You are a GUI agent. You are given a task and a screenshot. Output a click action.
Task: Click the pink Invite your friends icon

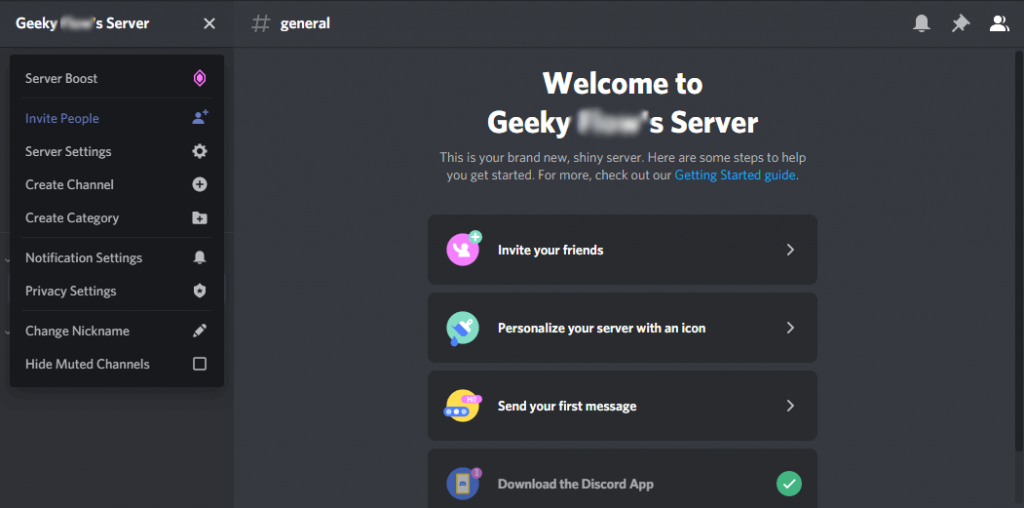click(463, 249)
